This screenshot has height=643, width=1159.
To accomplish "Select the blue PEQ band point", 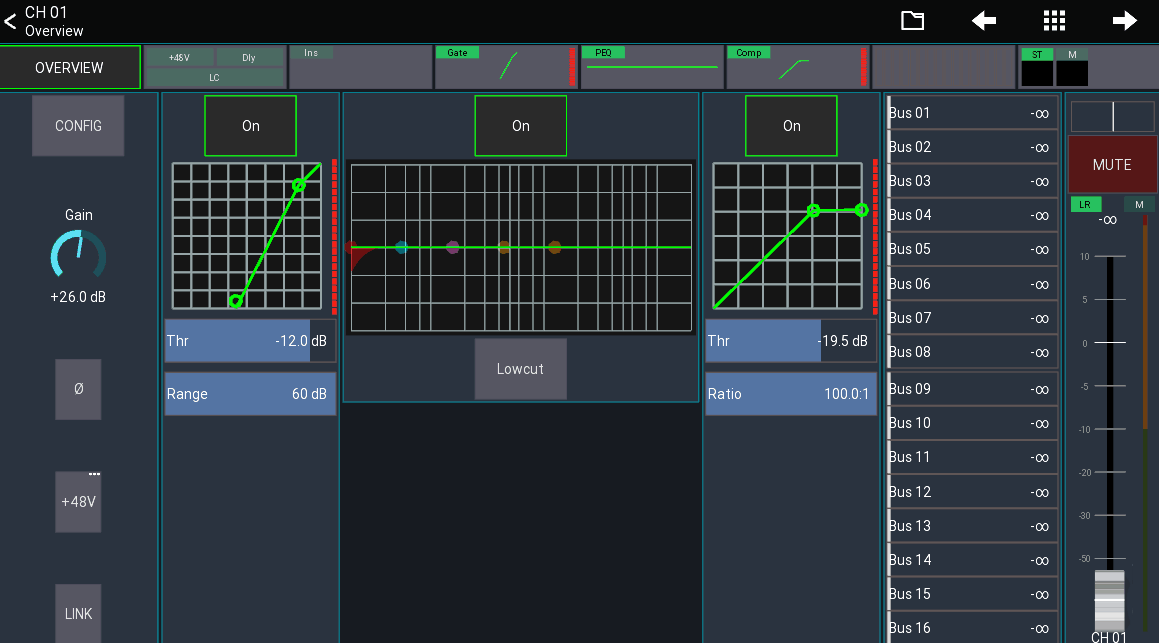I will 401,248.
